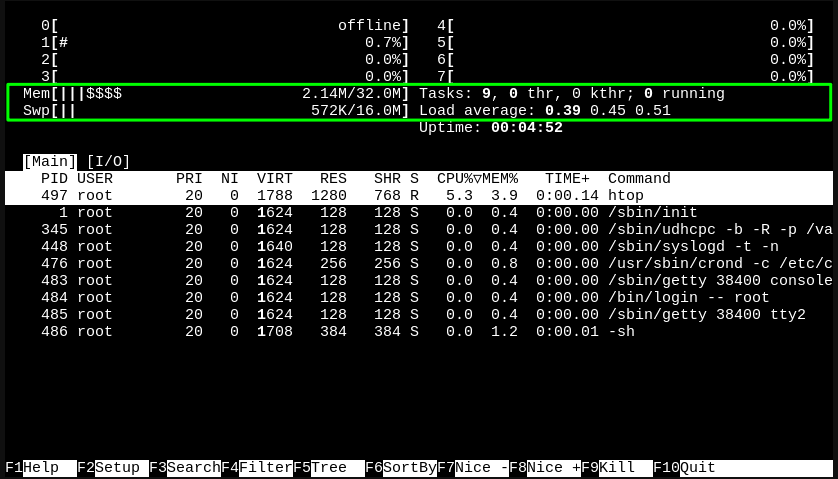The height and width of the screenshot is (479, 838).
Task: Select the /usr/sbin/crond process row
Action: coord(418,264)
